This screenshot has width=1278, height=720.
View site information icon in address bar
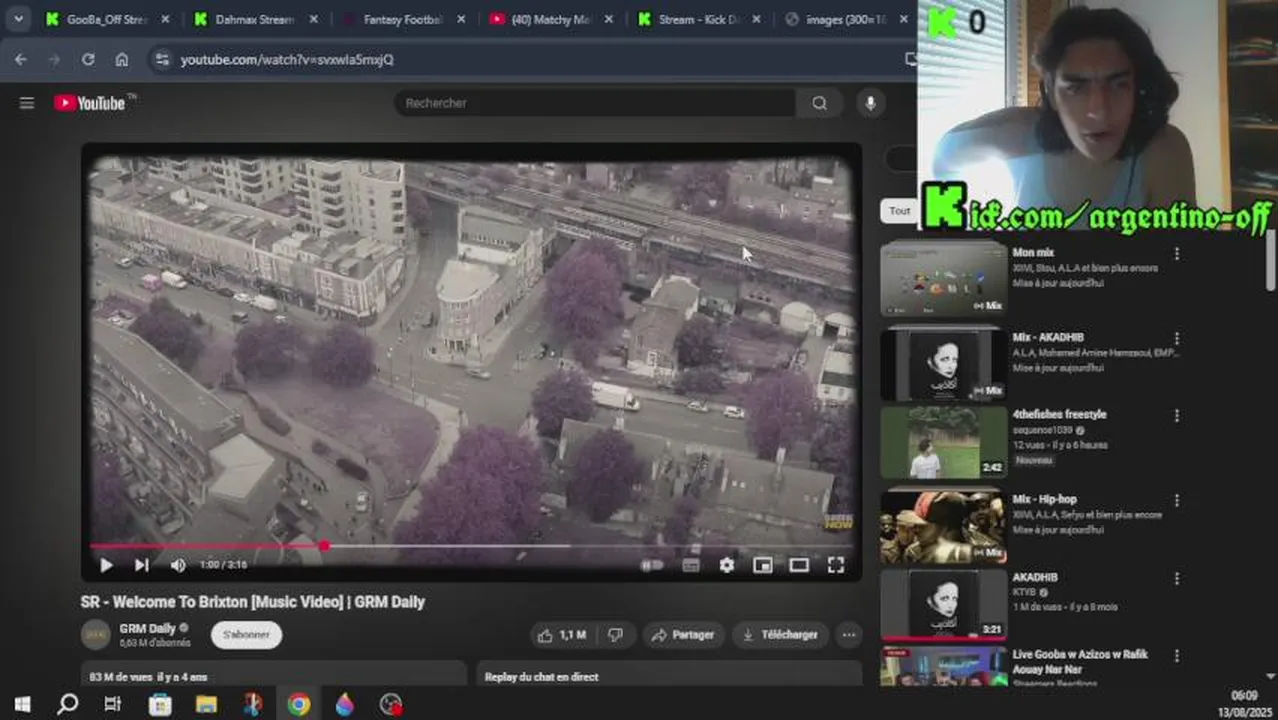(x=163, y=59)
